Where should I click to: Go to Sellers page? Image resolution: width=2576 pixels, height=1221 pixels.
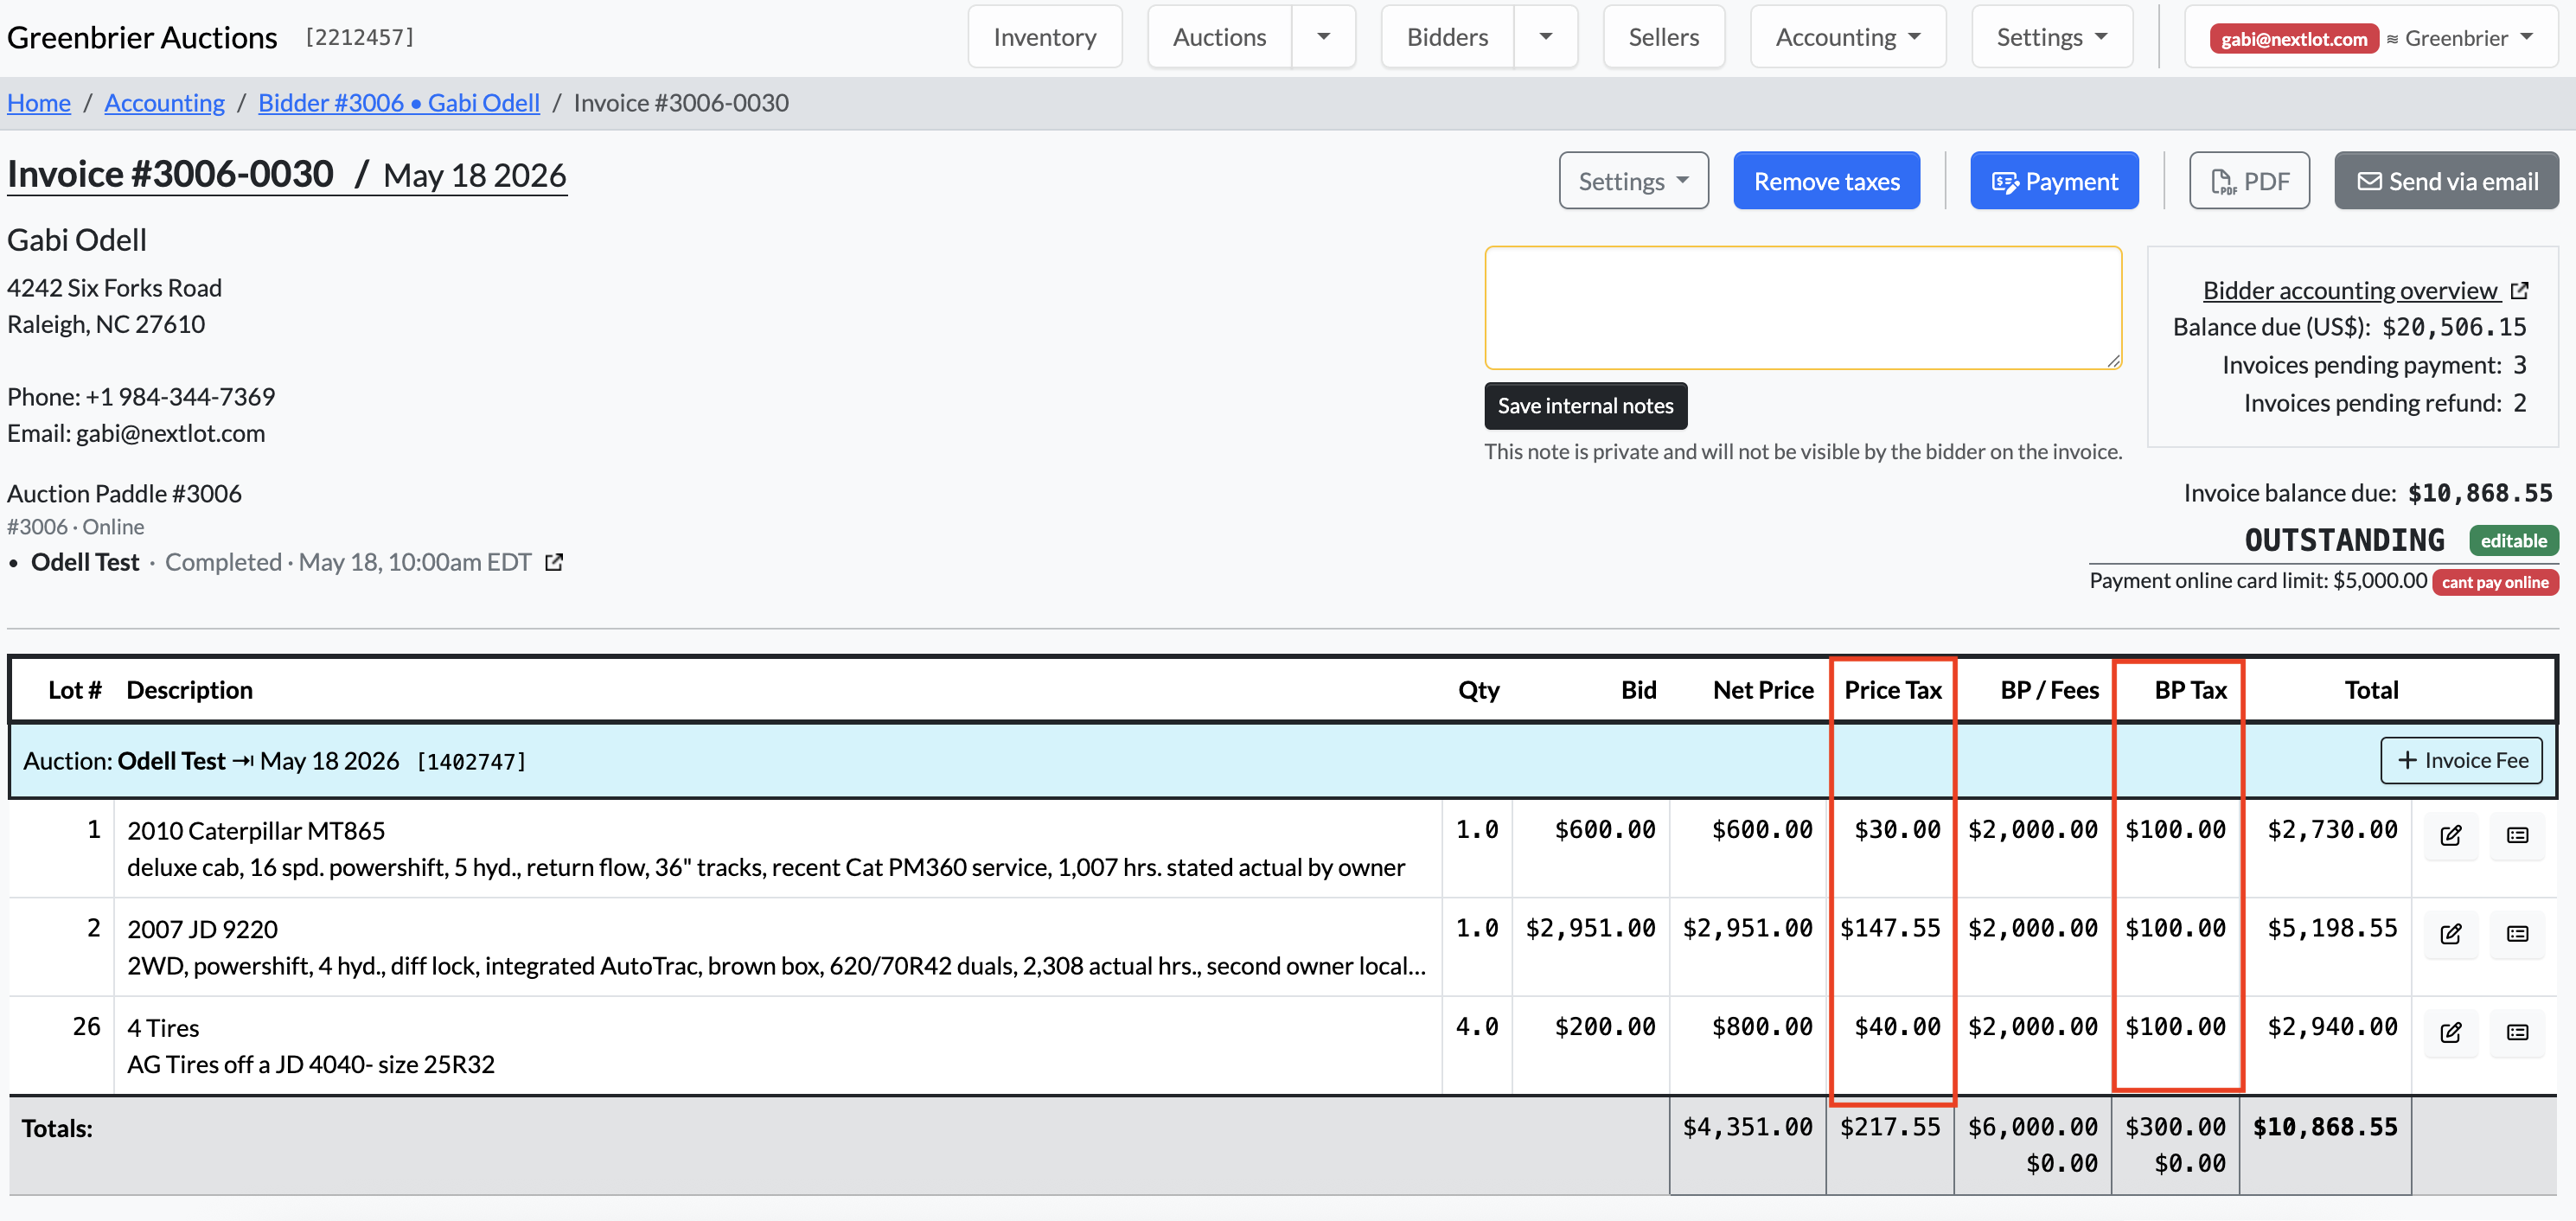1663,37
